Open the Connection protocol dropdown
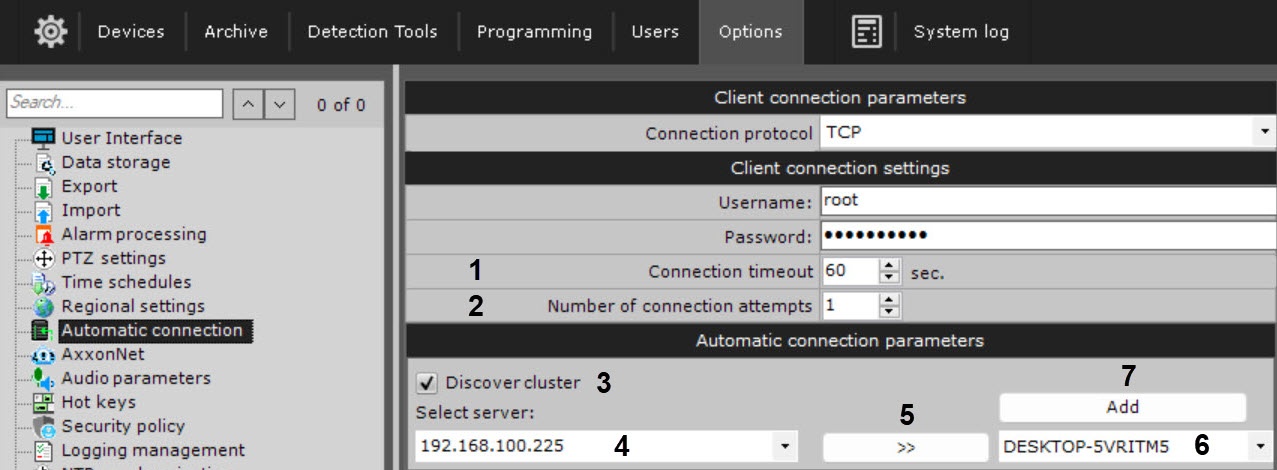Image resolution: width=1277 pixels, height=470 pixels. pyautogui.click(x=1264, y=132)
